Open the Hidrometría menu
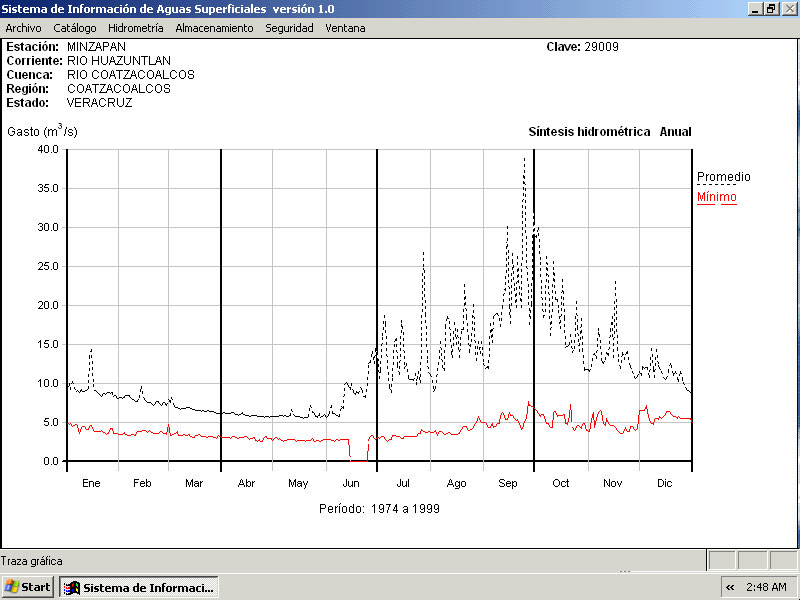This screenshot has width=800, height=600. (135, 28)
